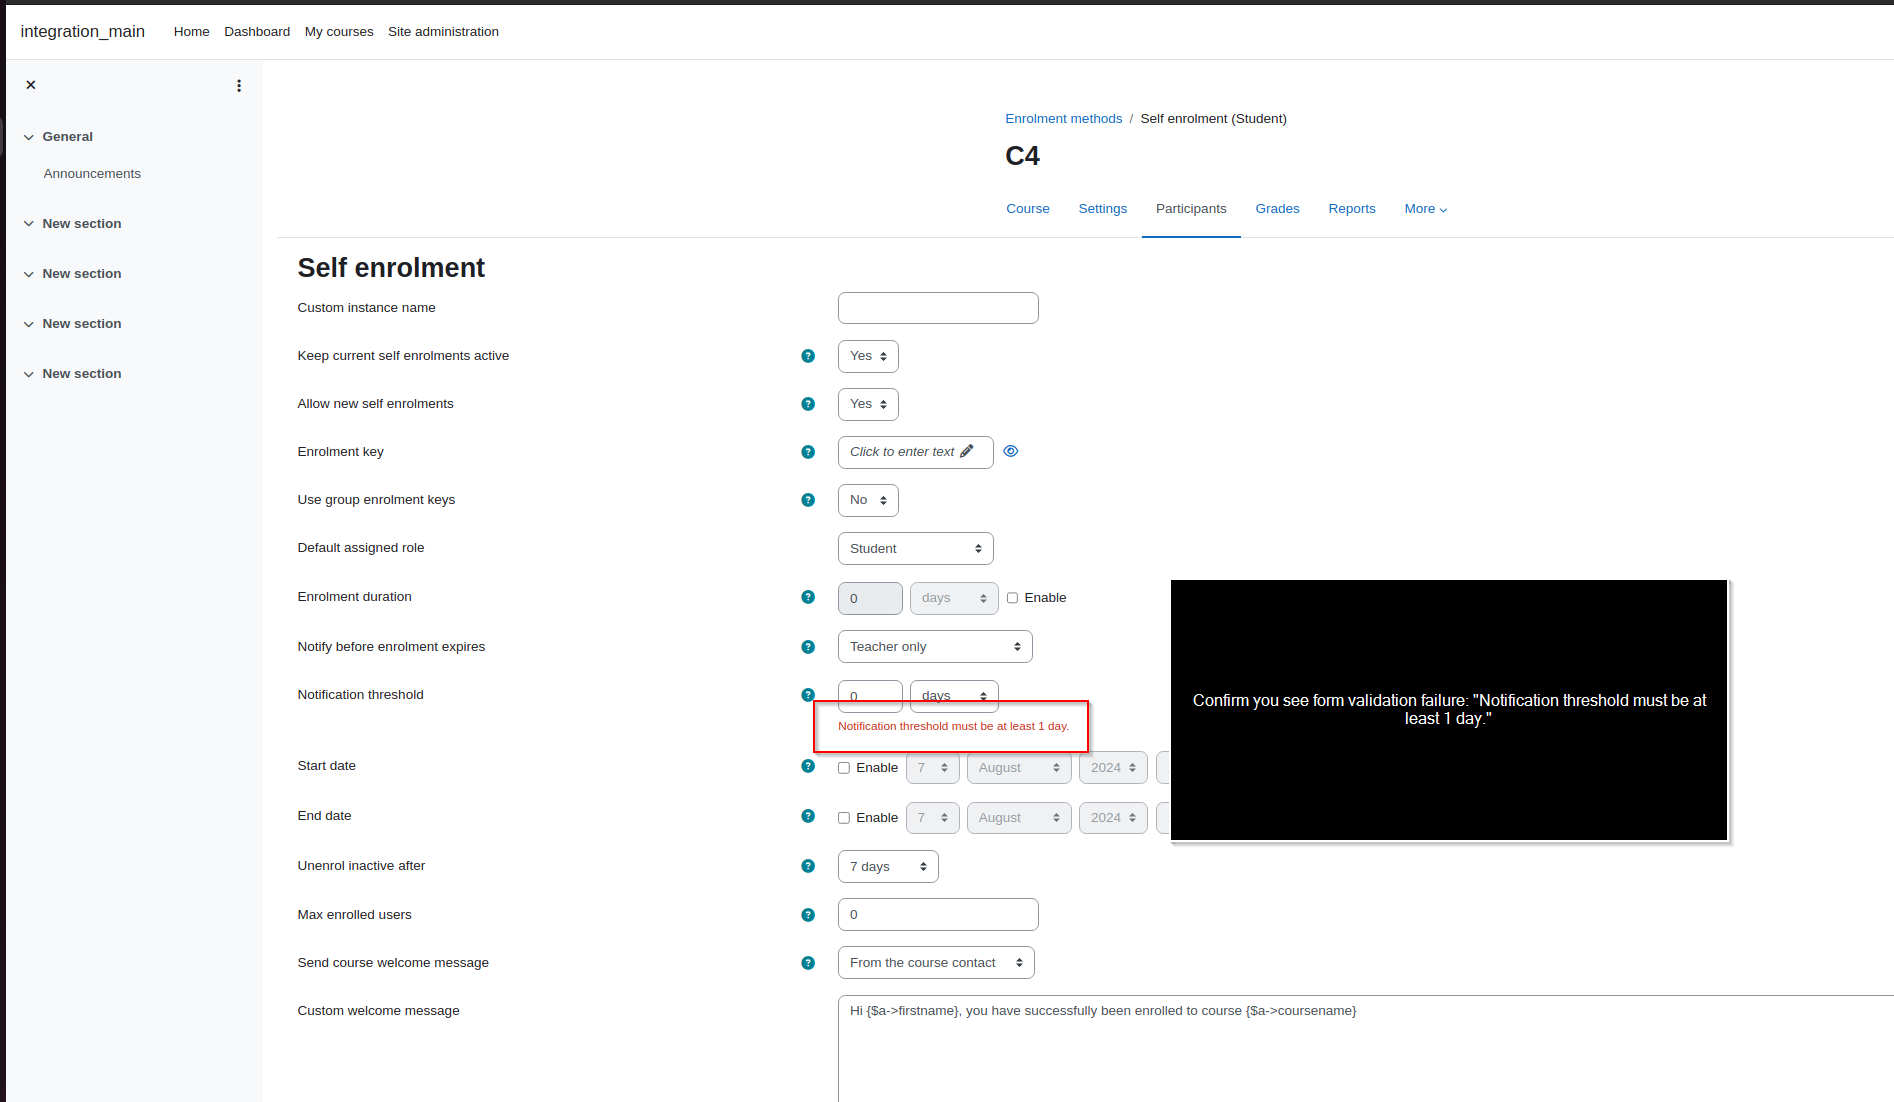The image size is (1894, 1102).
Task: Enable the End date checkbox
Action: pos(844,818)
